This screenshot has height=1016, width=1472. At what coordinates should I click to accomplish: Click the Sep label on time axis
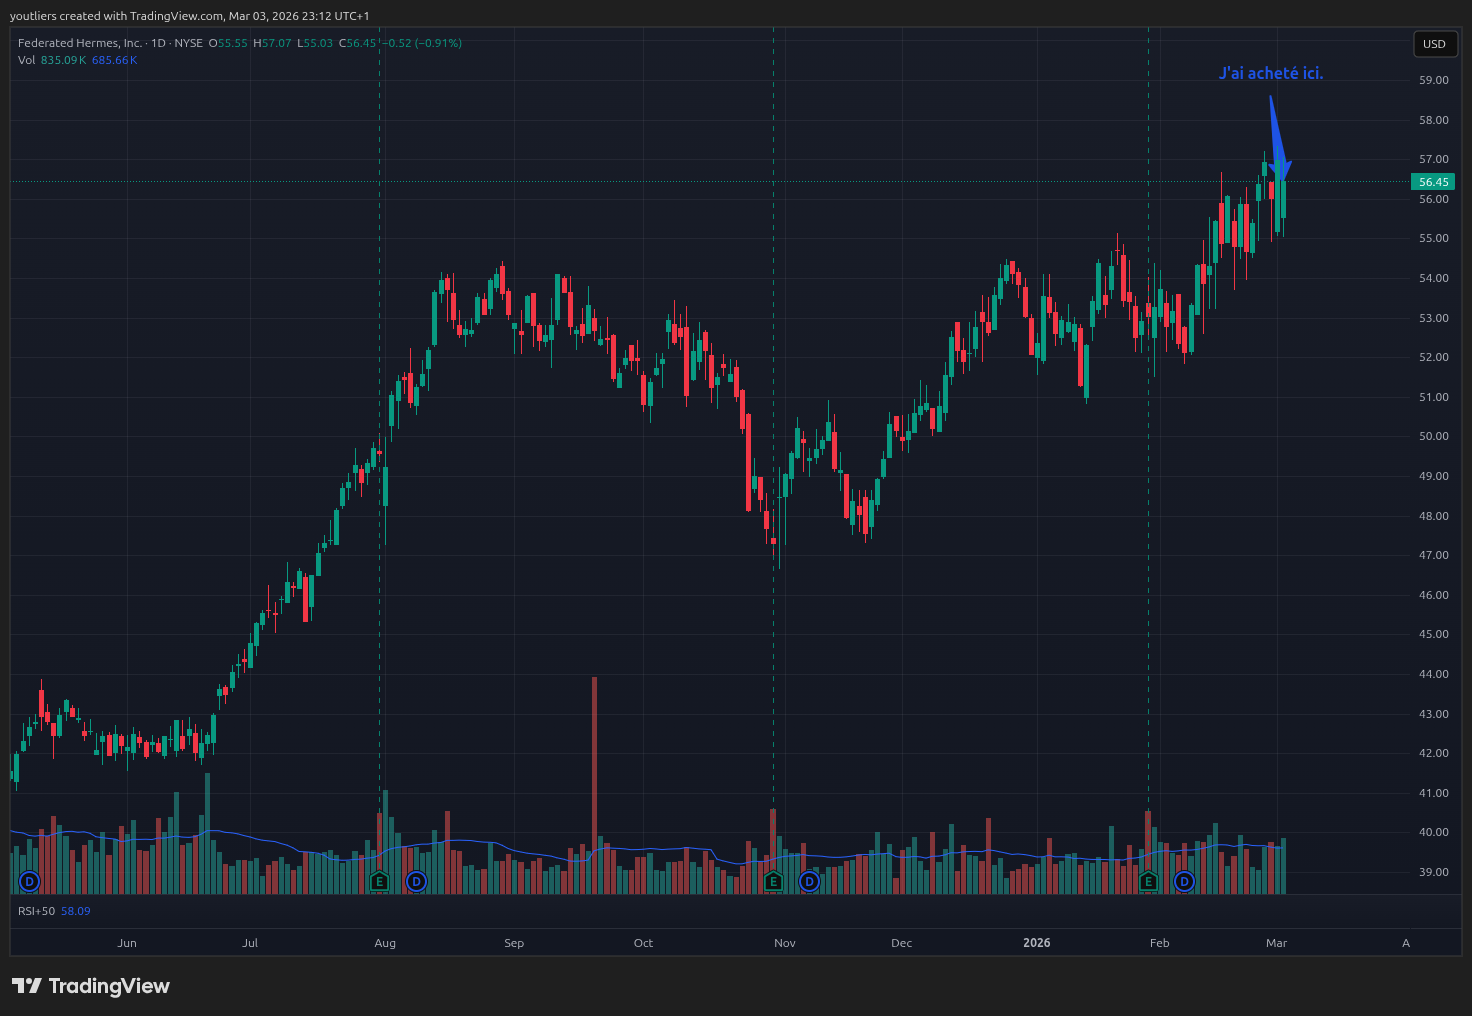click(x=514, y=943)
